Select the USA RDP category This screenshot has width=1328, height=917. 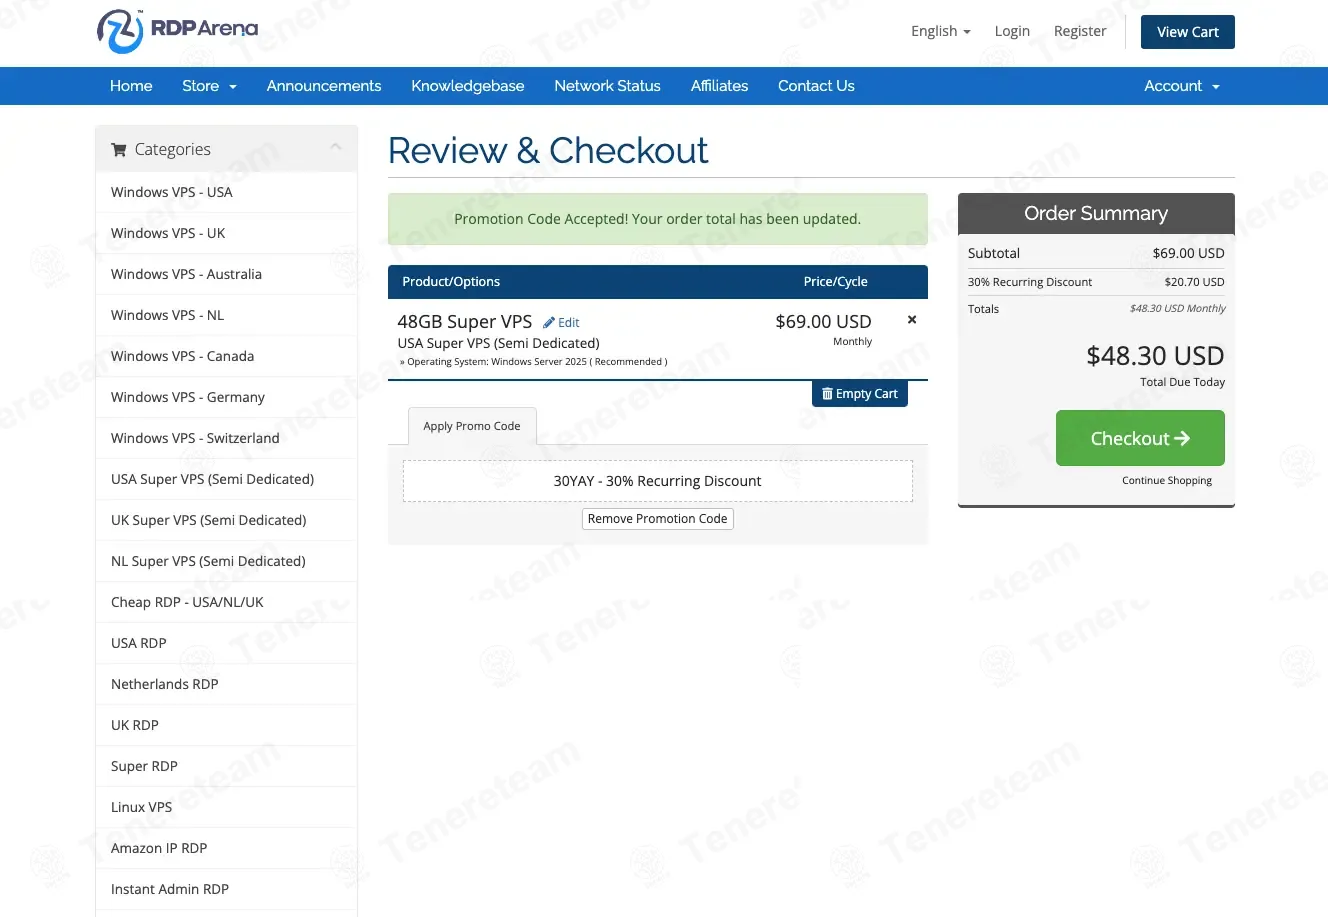tap(226, 643)
